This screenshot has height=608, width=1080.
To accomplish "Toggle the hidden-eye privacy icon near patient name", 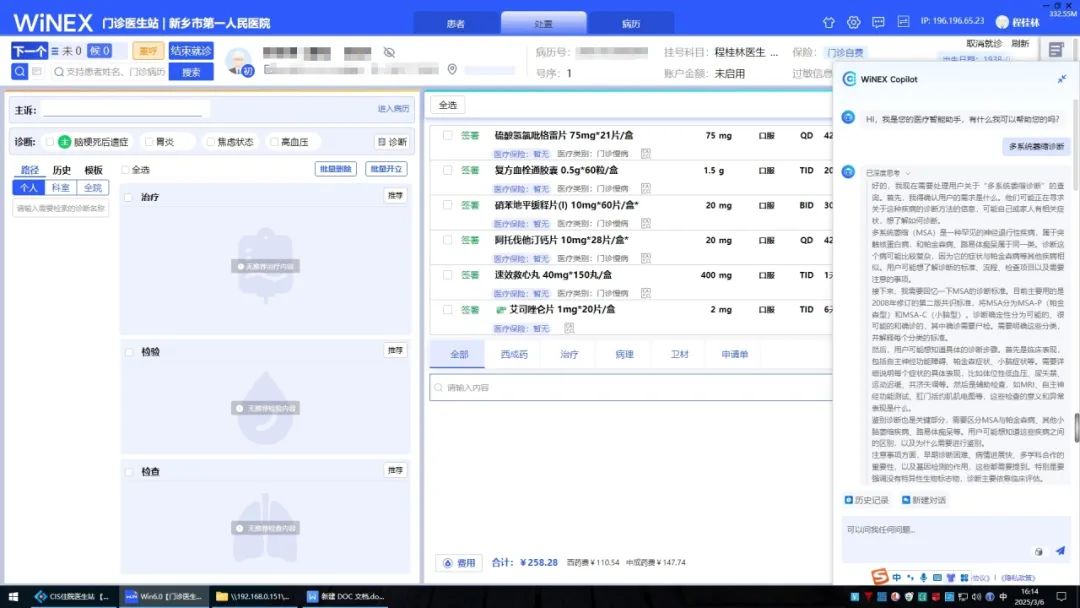I will coord(389,52).
